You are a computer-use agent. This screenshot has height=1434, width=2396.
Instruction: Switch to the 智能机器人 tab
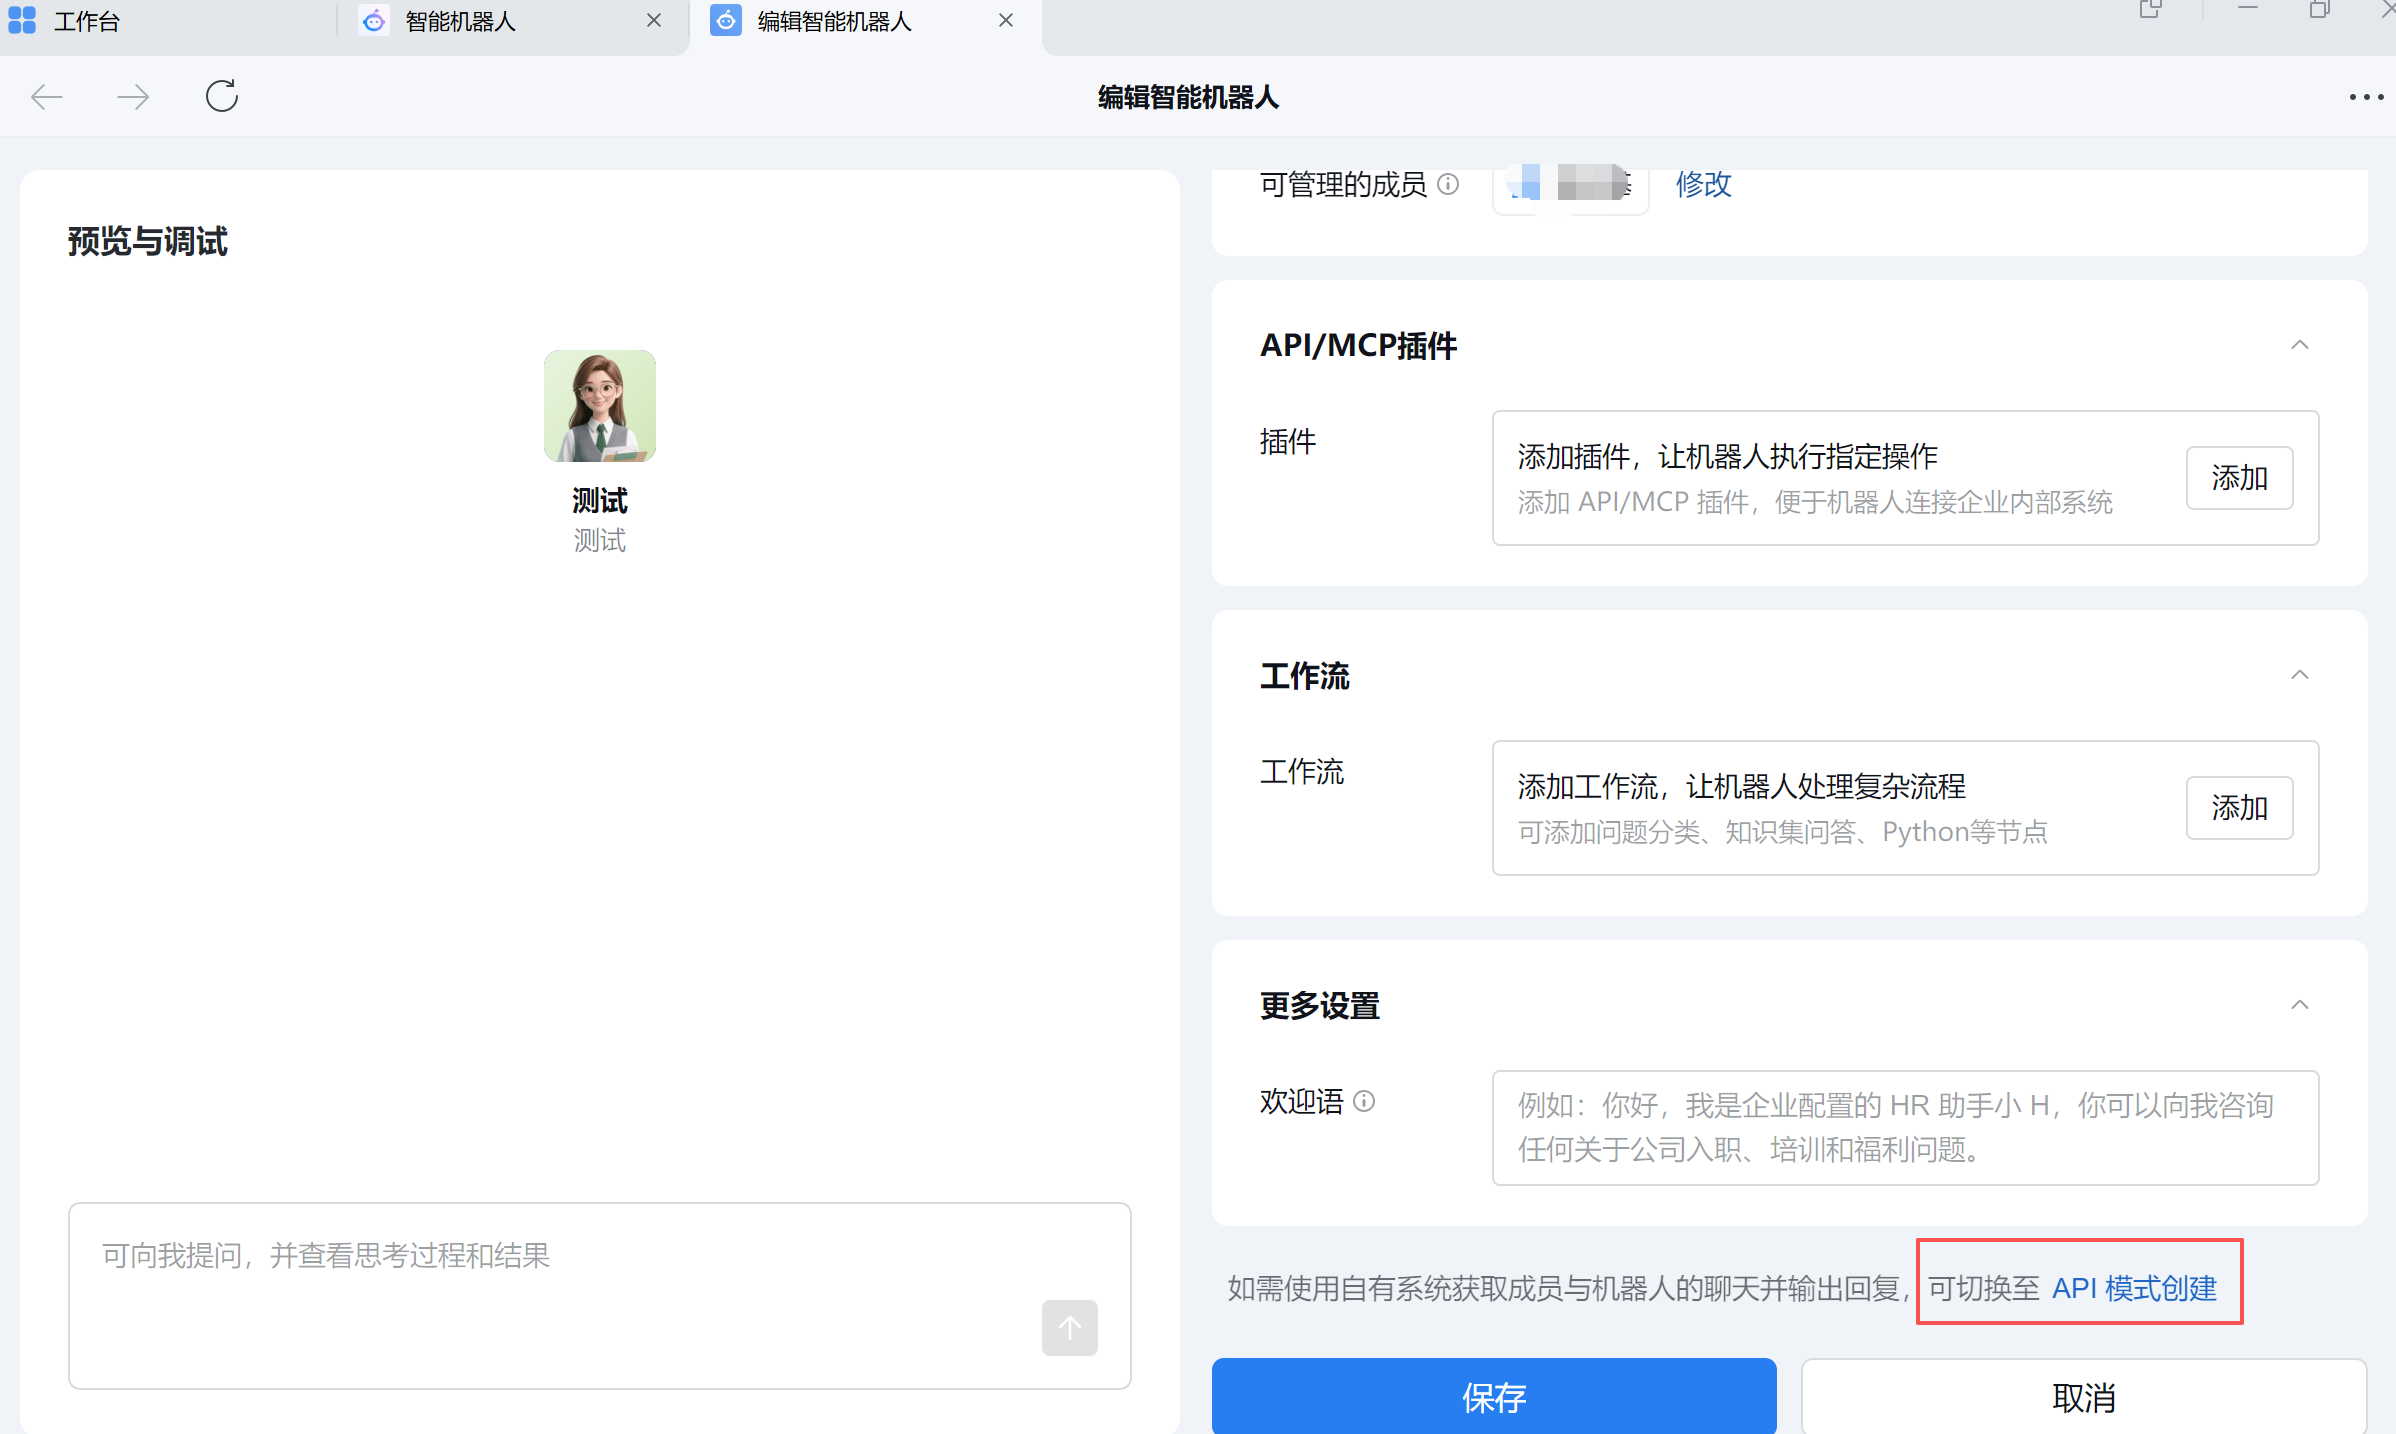tap(514, 21)
